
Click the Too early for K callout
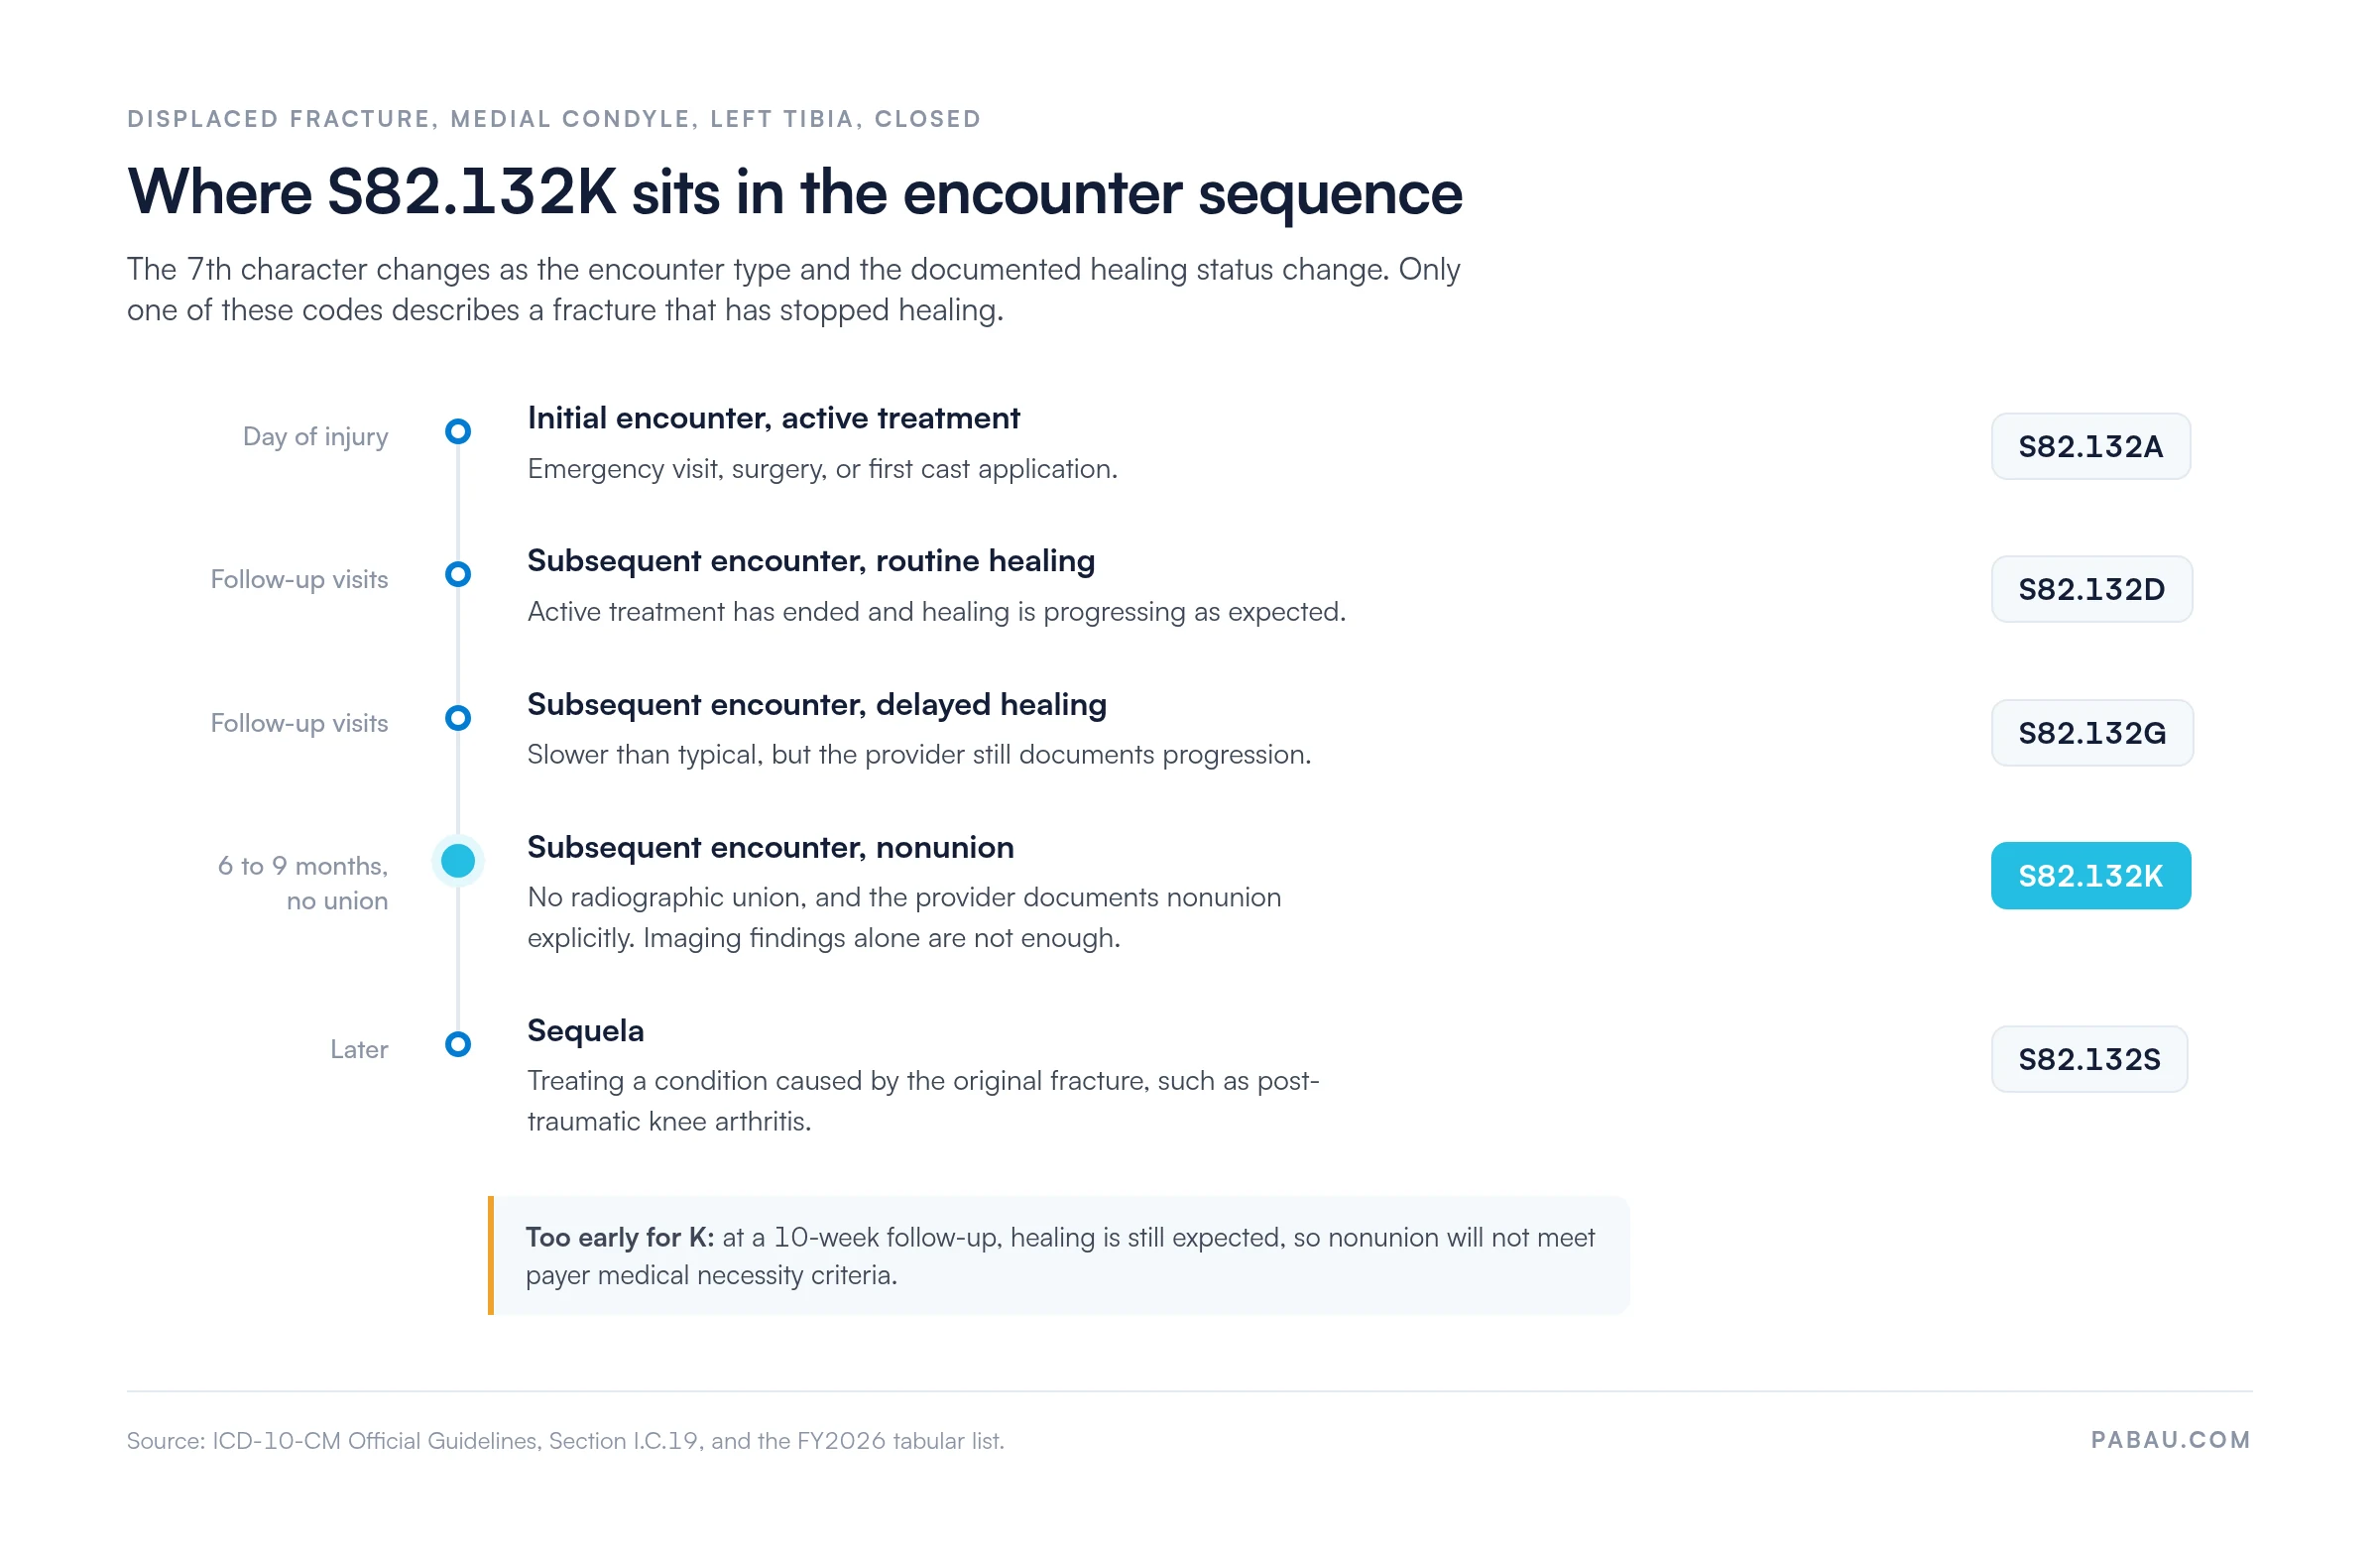pyautogui.click(x=1059, y=1256)
